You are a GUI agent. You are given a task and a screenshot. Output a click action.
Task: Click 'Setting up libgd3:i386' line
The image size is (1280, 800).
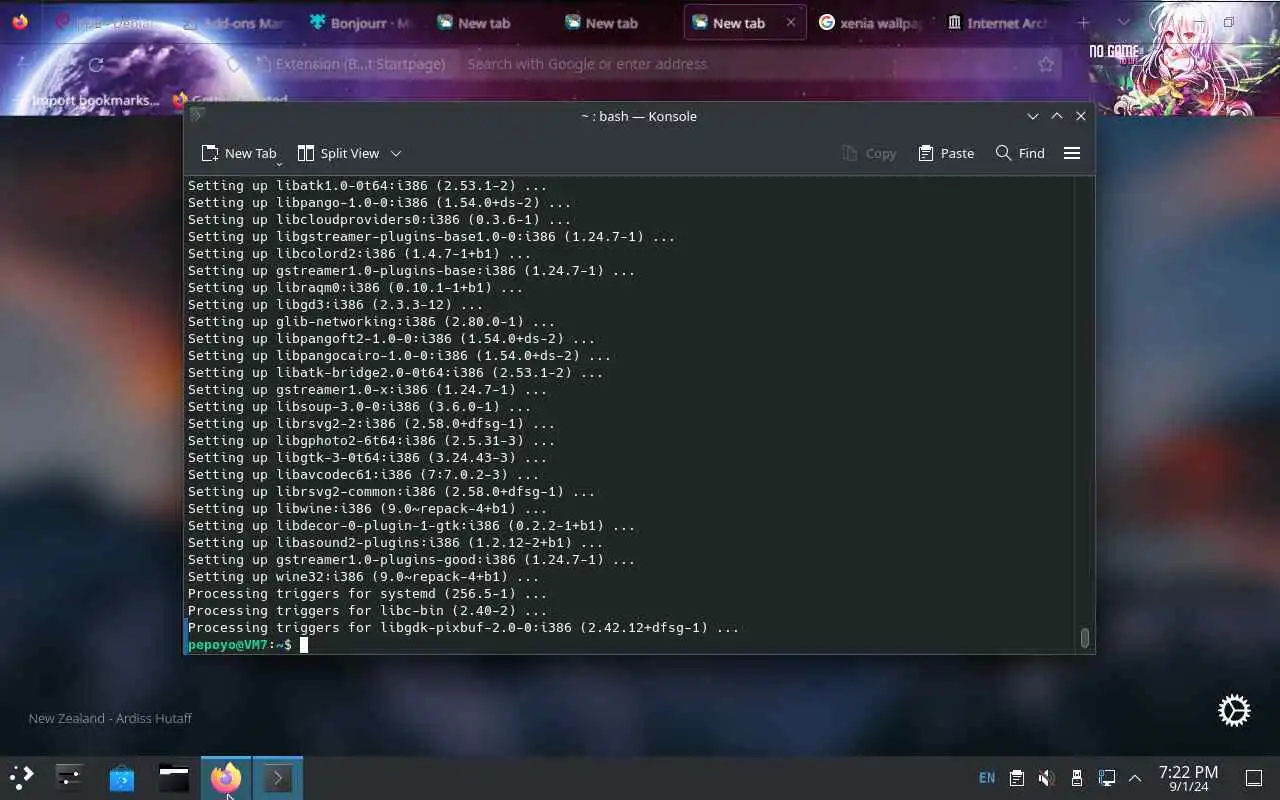click(335, 305)
